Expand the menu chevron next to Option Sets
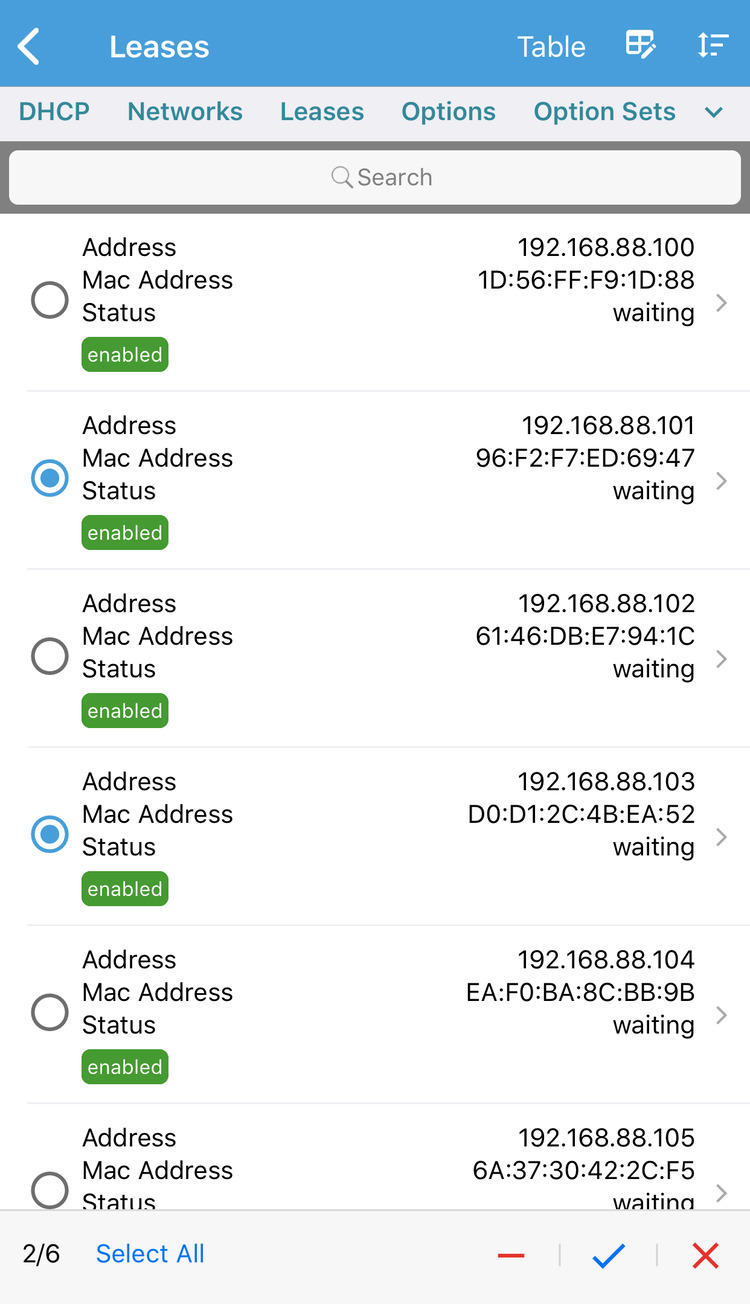 713,113
